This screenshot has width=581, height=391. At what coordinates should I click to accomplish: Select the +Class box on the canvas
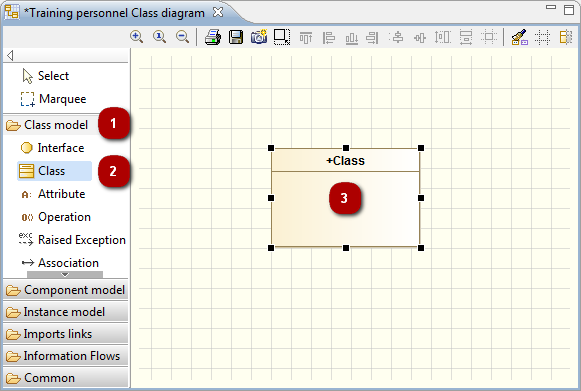point(346,198)
